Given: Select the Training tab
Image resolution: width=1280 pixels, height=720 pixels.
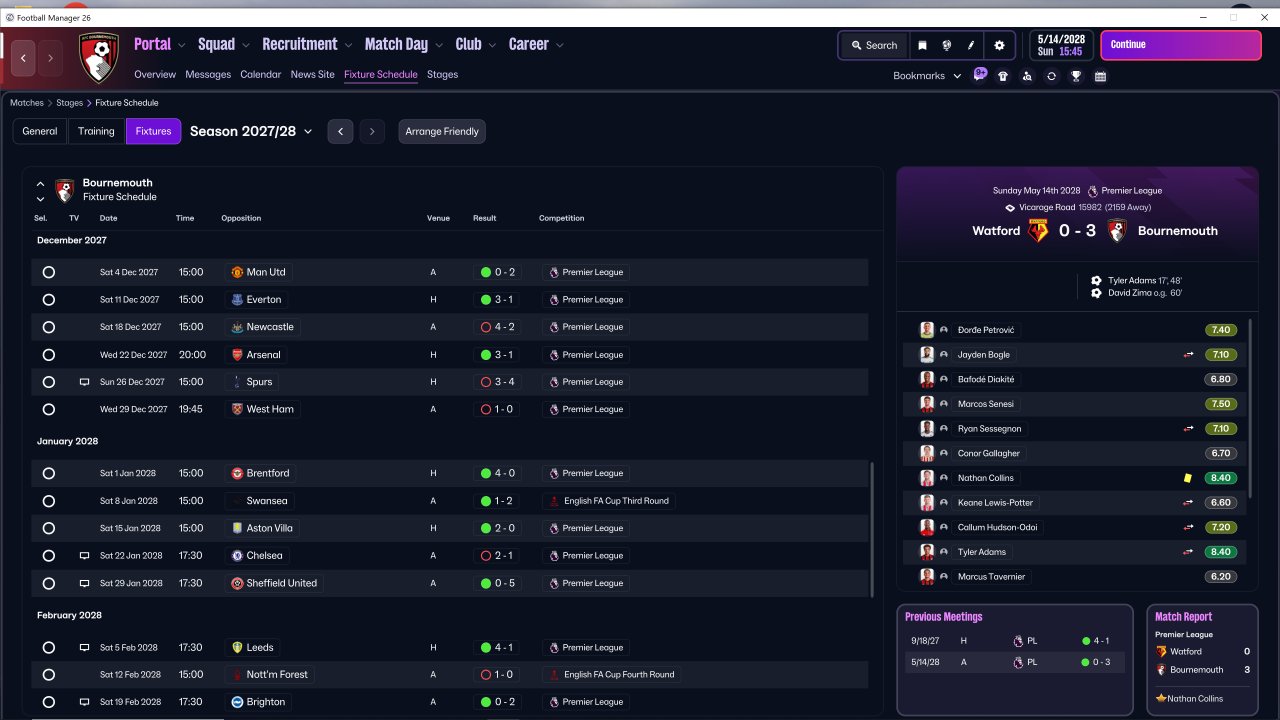Looking at the screenshot, I should (x=96, y=131).
